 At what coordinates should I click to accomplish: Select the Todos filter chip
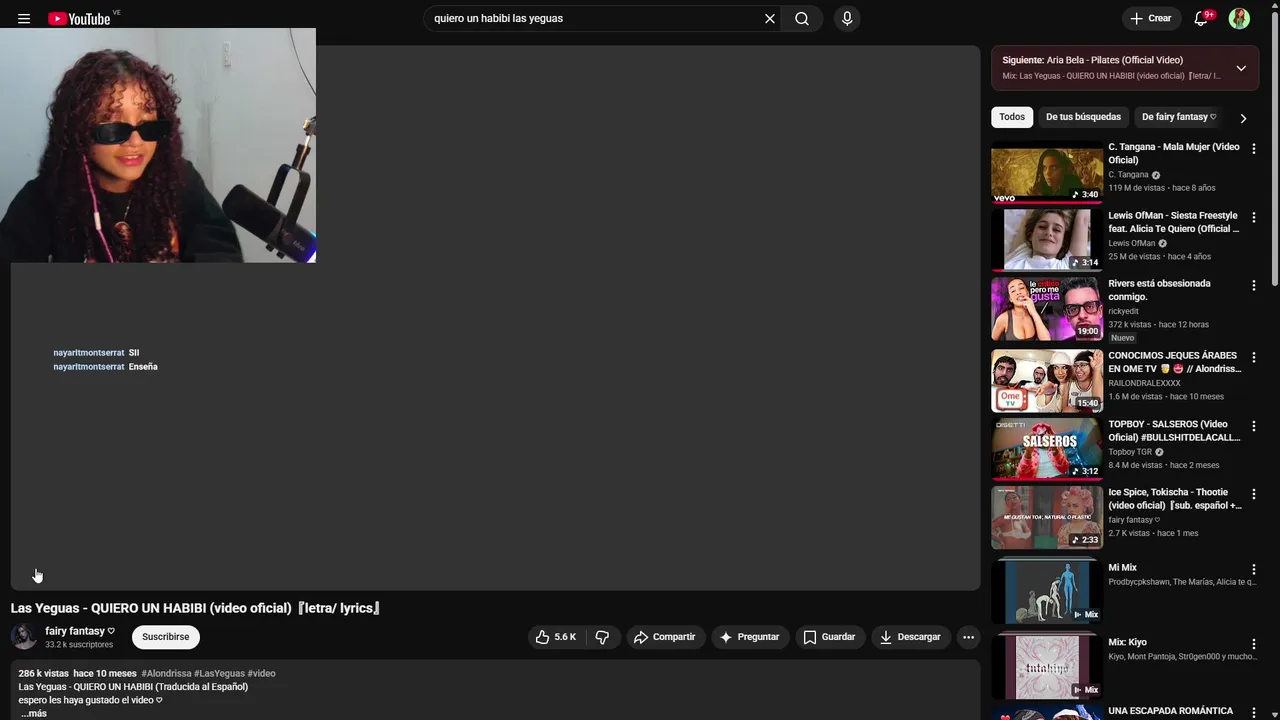tap(1012, 117)
